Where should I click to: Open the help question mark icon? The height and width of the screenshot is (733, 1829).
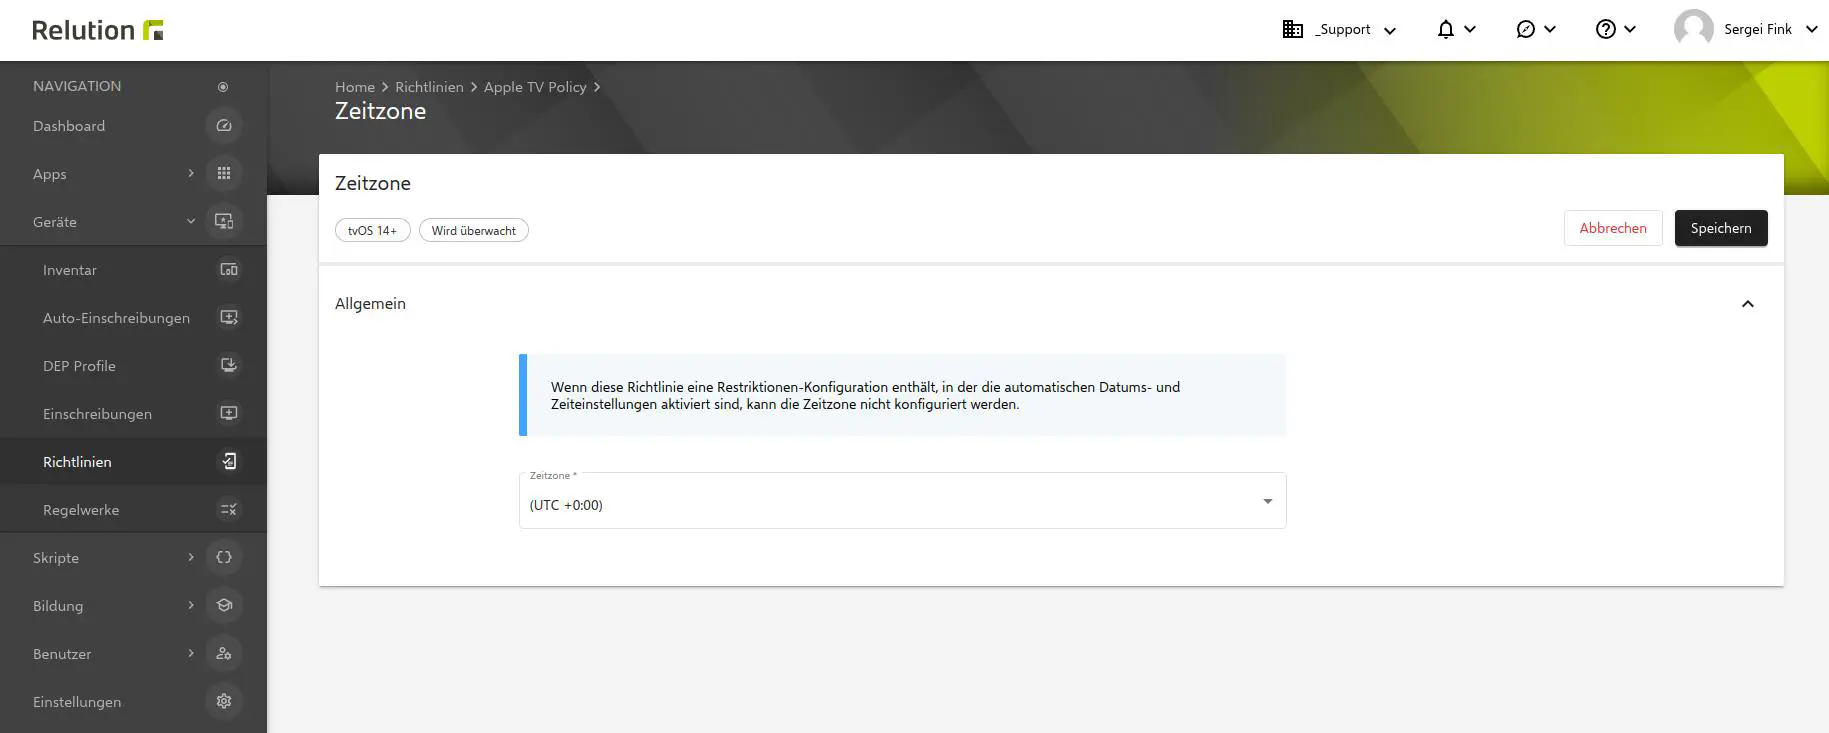tap(1606, 30)
